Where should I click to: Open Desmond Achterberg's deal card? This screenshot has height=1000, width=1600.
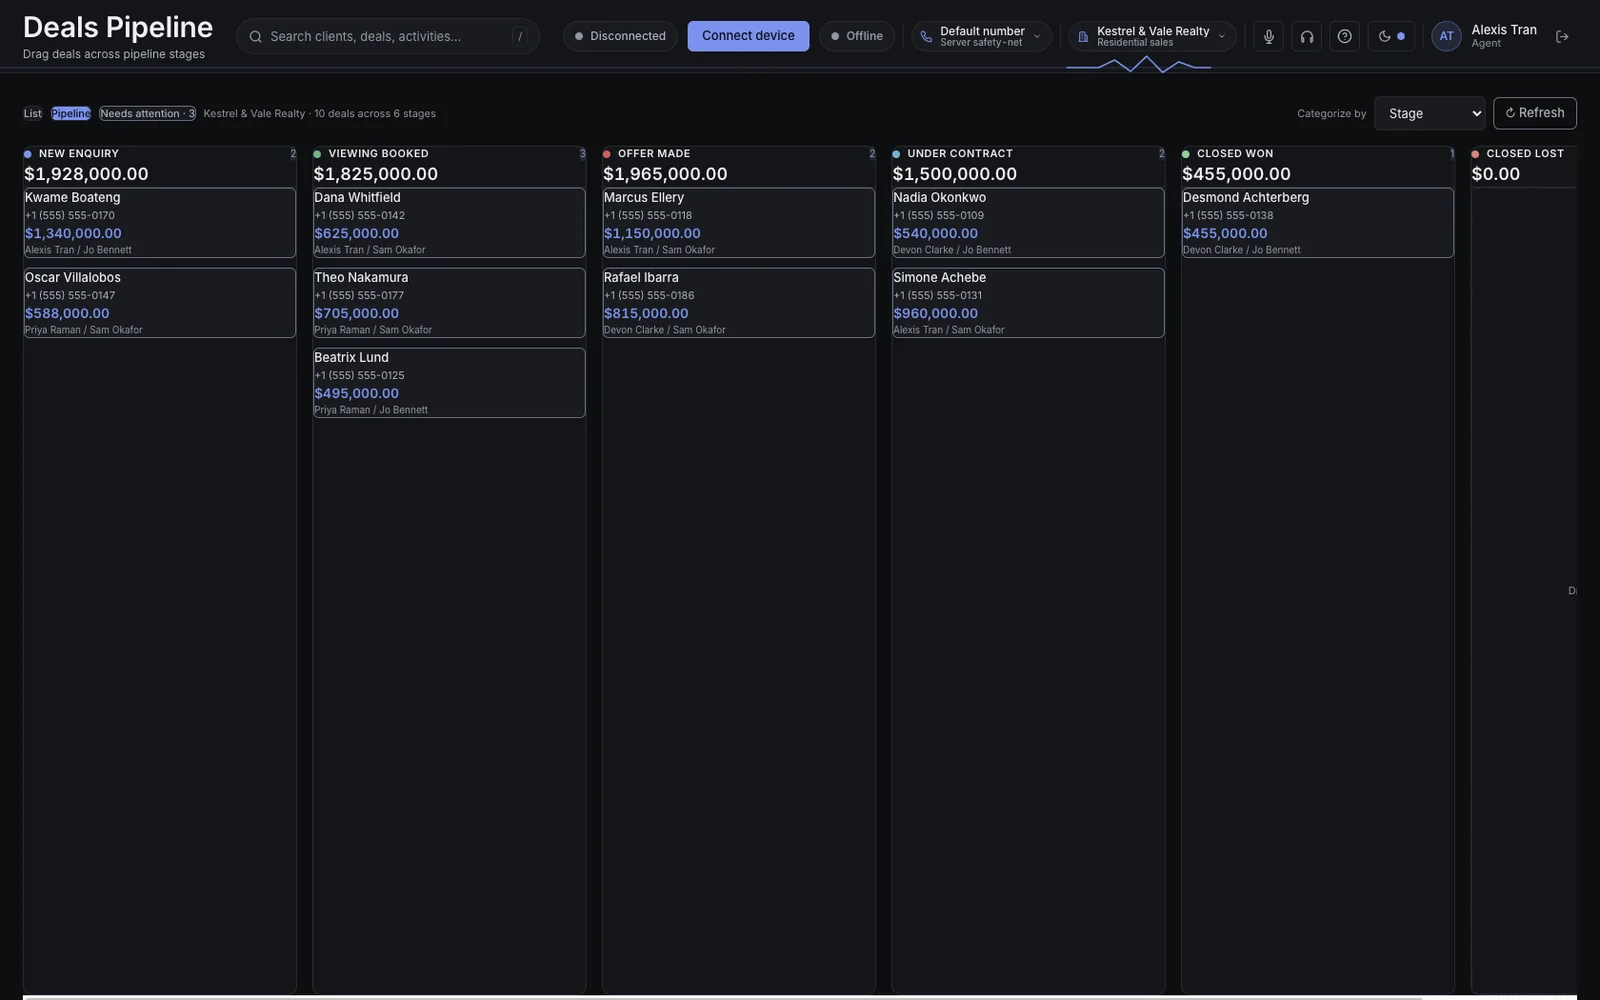(1318, 223)
